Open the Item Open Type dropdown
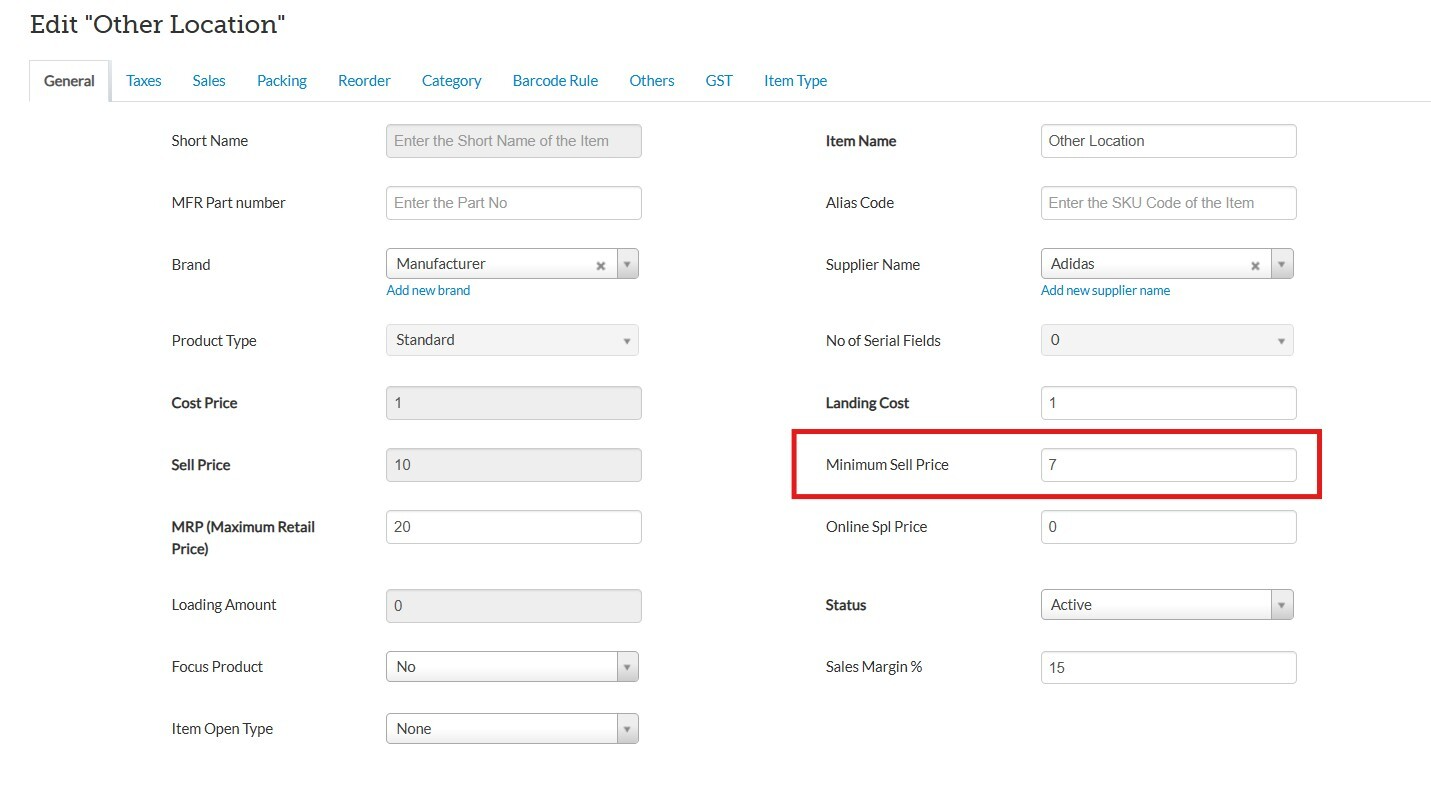Screen dimensions: 1431x785 point(512,729)
